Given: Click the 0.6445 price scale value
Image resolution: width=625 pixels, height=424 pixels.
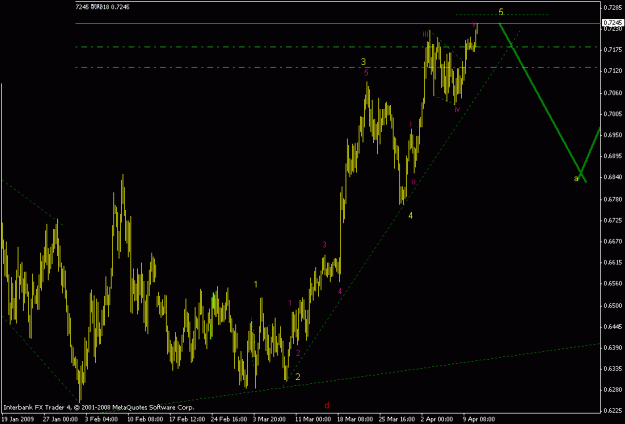Looking at the screenshot, I should pos(613,327).
